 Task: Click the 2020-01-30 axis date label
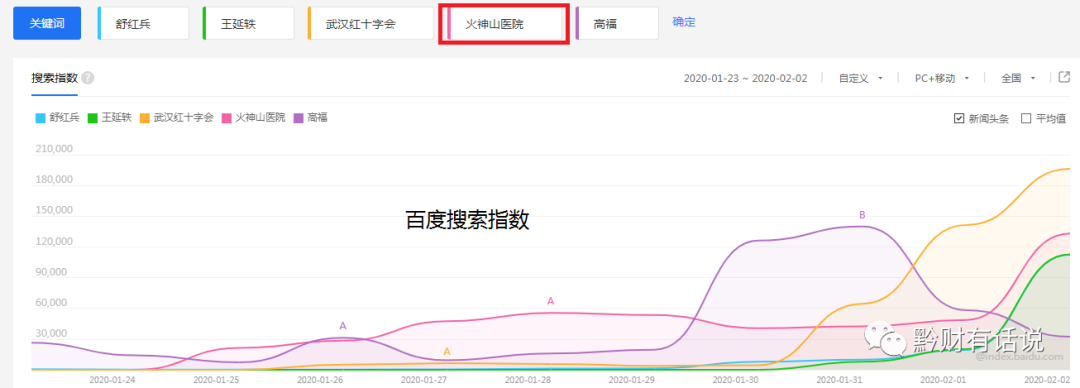(x=735, y=380)
